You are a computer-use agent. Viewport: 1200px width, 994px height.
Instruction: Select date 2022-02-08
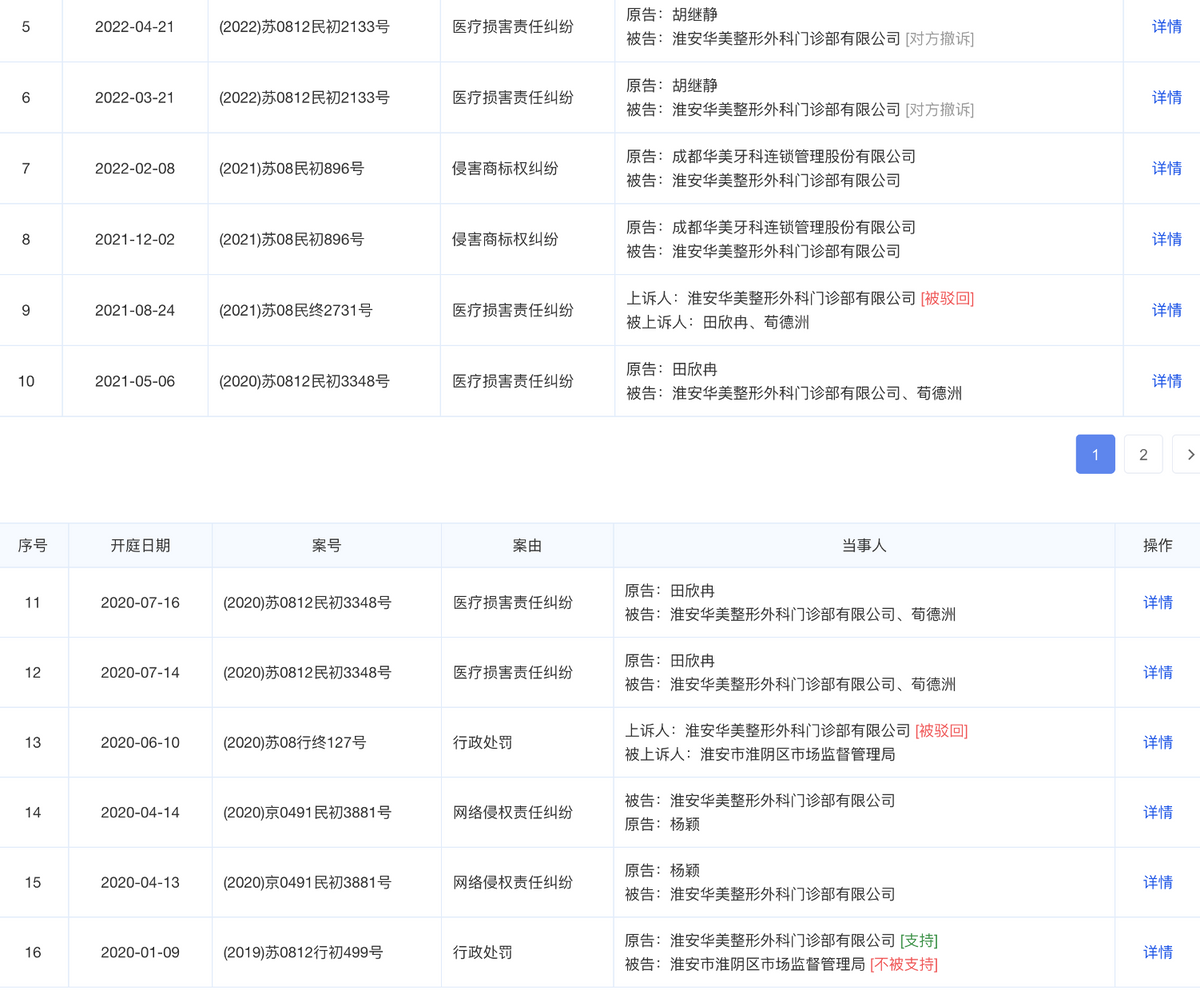click(x=135, y=168)
